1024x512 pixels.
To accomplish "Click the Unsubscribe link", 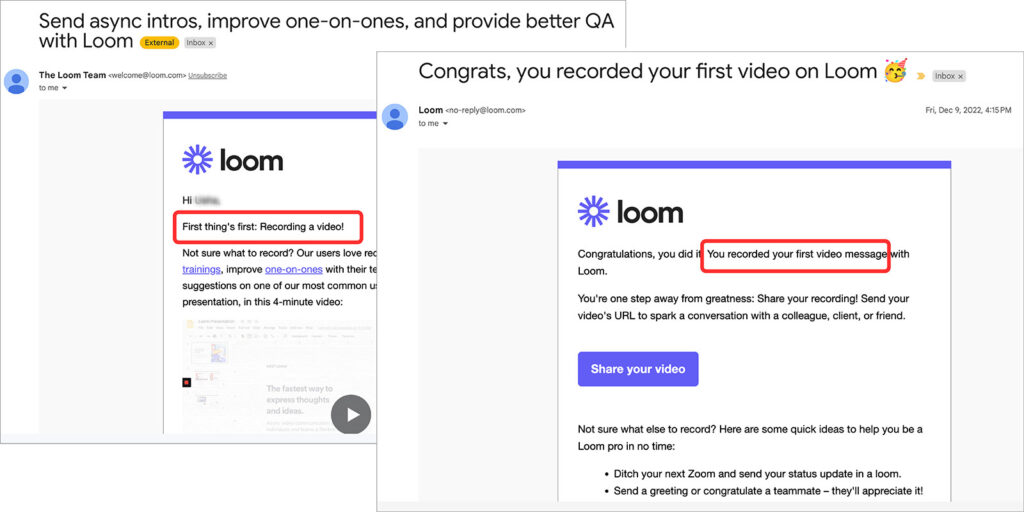I will tap(208, 75).
